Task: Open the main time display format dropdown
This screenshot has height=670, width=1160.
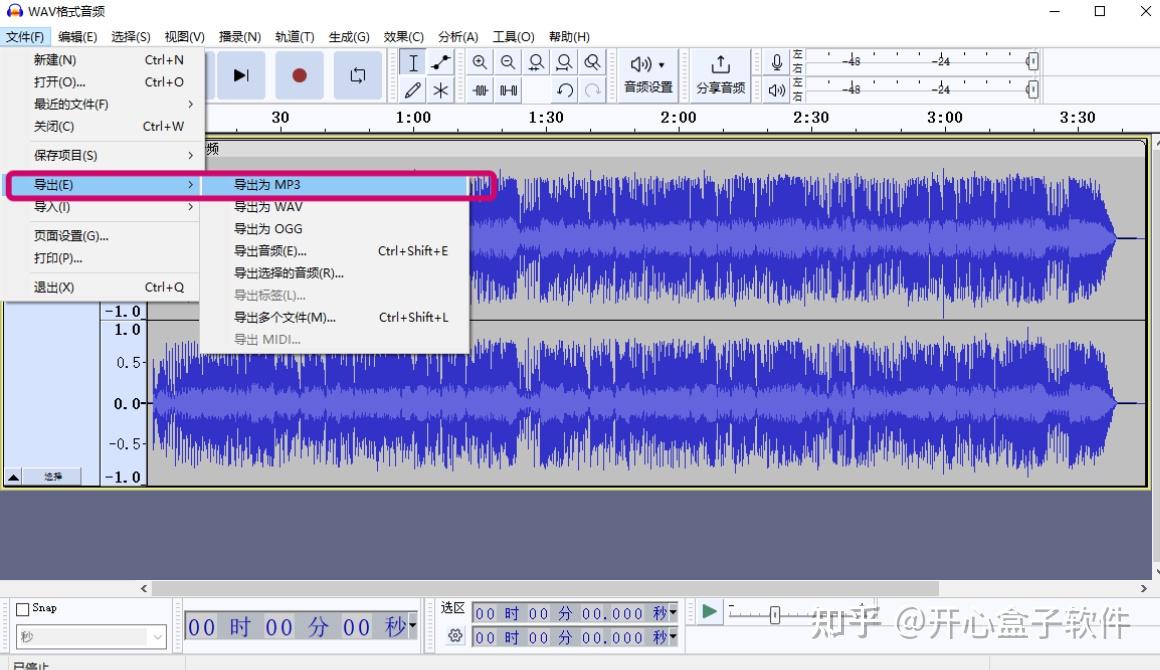Action: 413,626
